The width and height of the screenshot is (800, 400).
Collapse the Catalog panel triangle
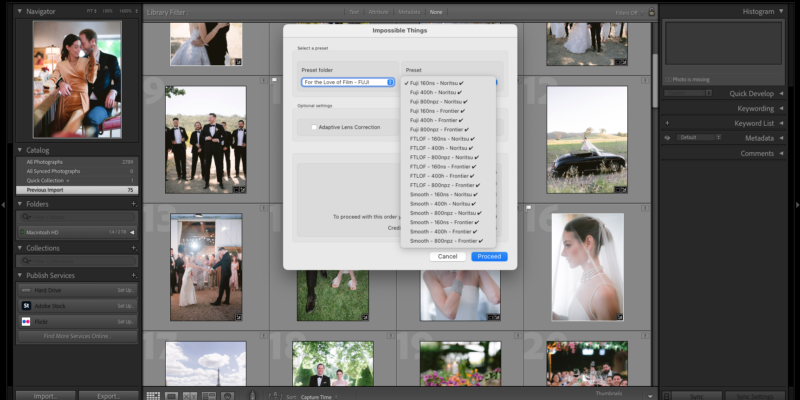coord(20,151)
